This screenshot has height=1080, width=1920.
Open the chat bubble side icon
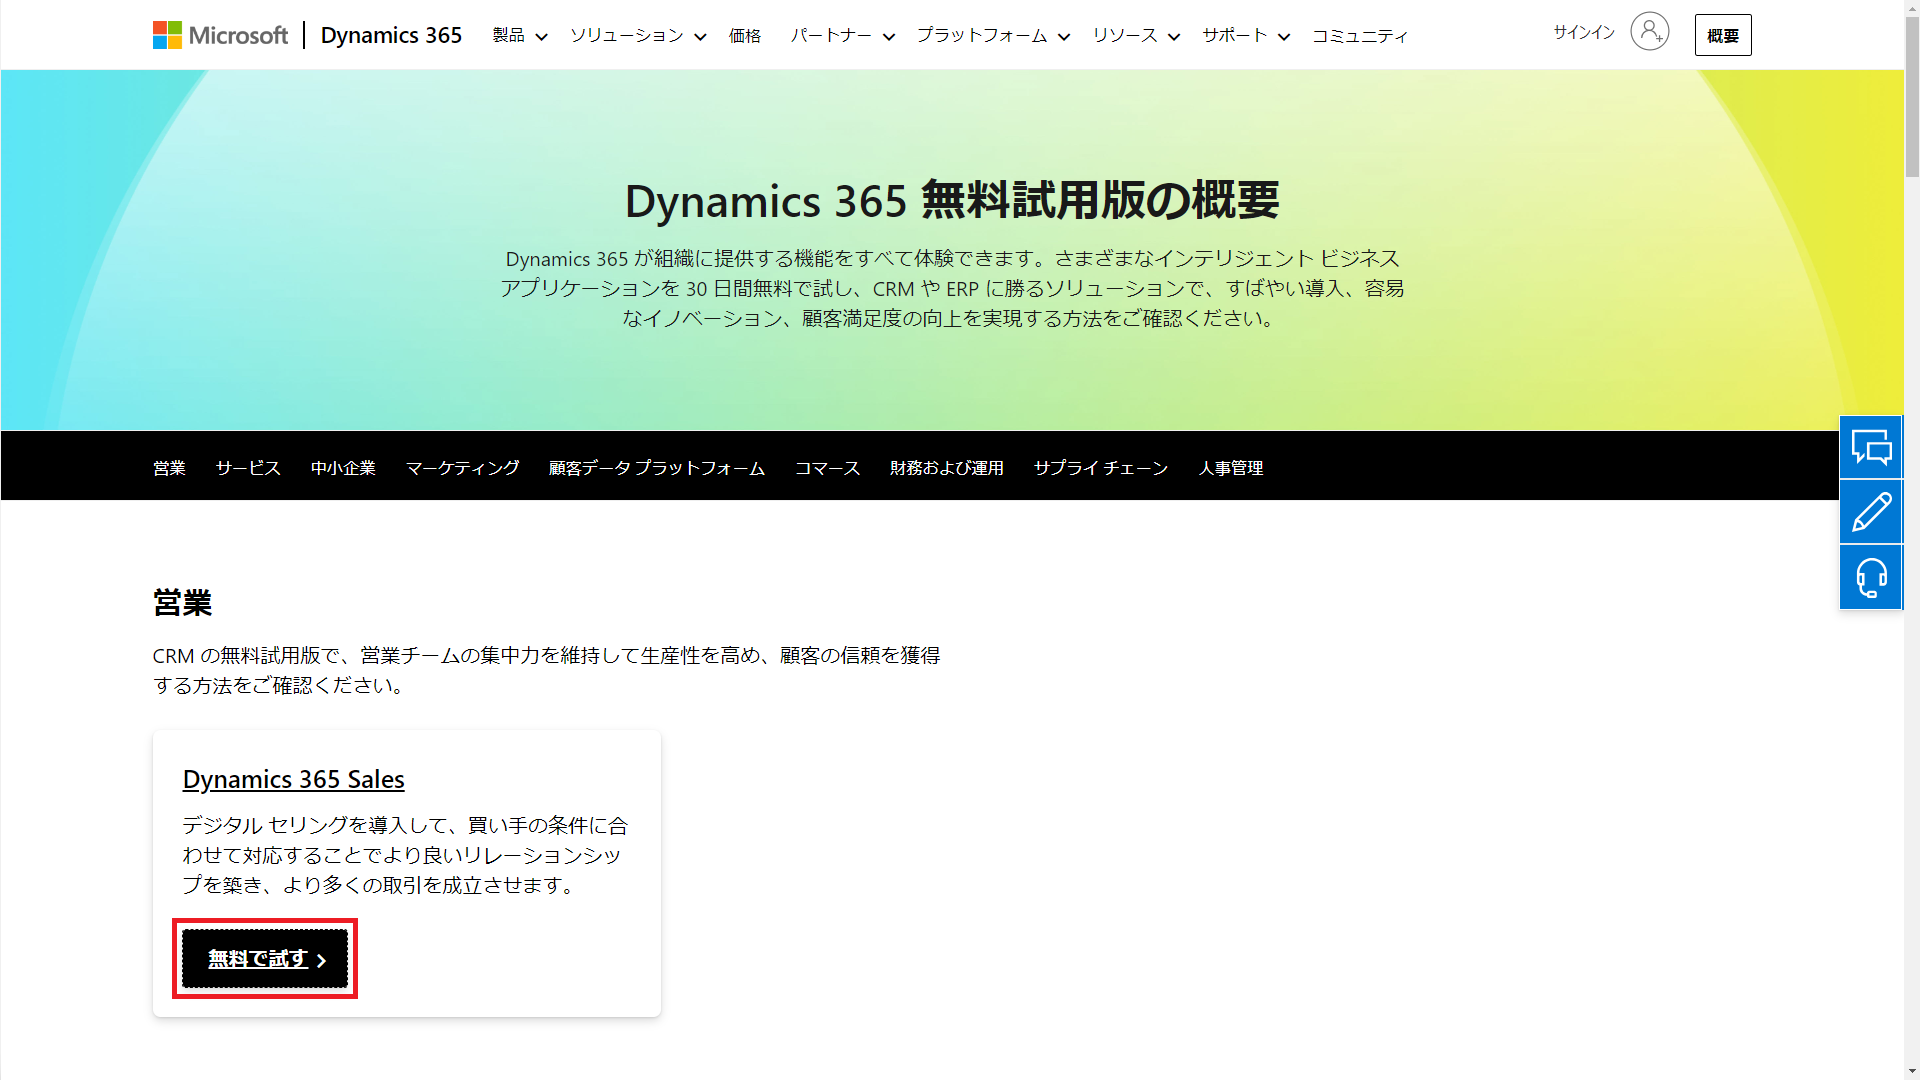click(x=1871, y=447)
